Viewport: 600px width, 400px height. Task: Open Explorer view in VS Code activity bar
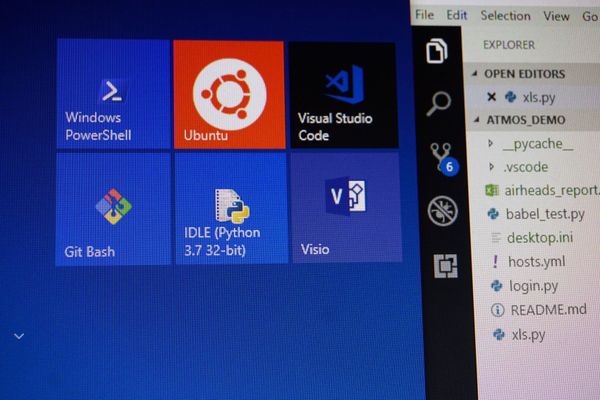pyautogui.click(x=437, y=50)
